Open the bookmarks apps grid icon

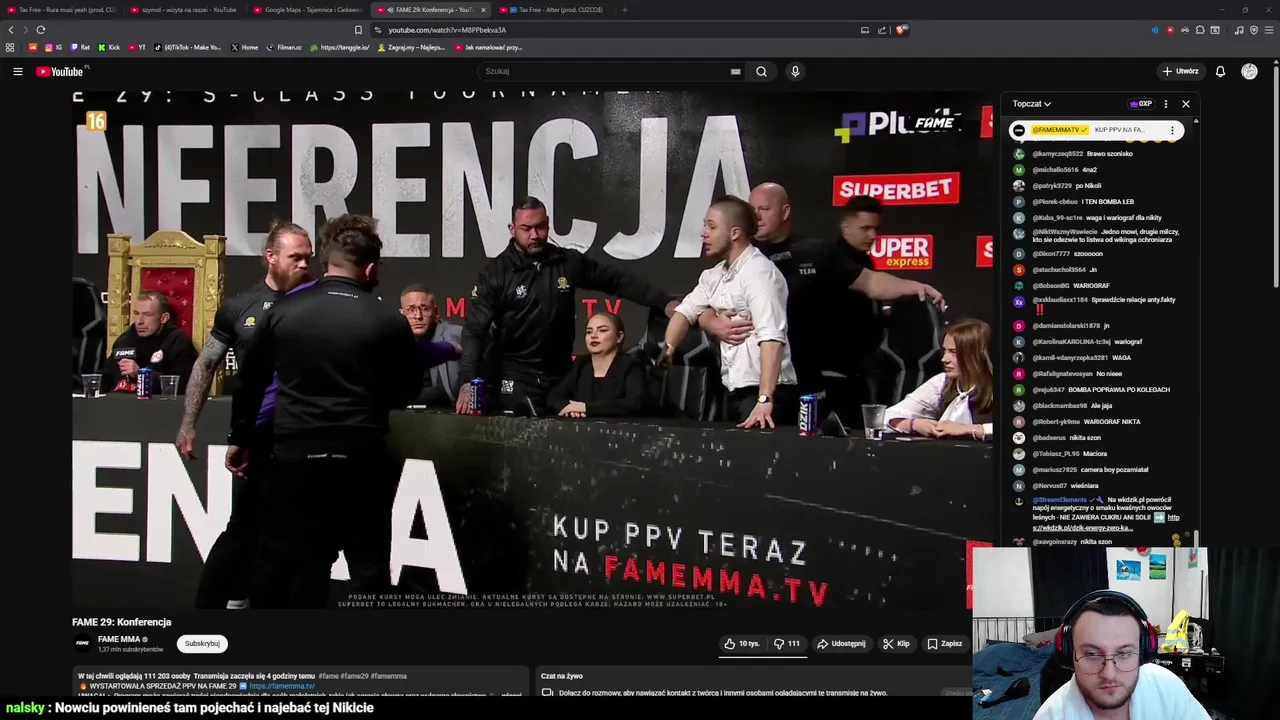tap(10, 47)
